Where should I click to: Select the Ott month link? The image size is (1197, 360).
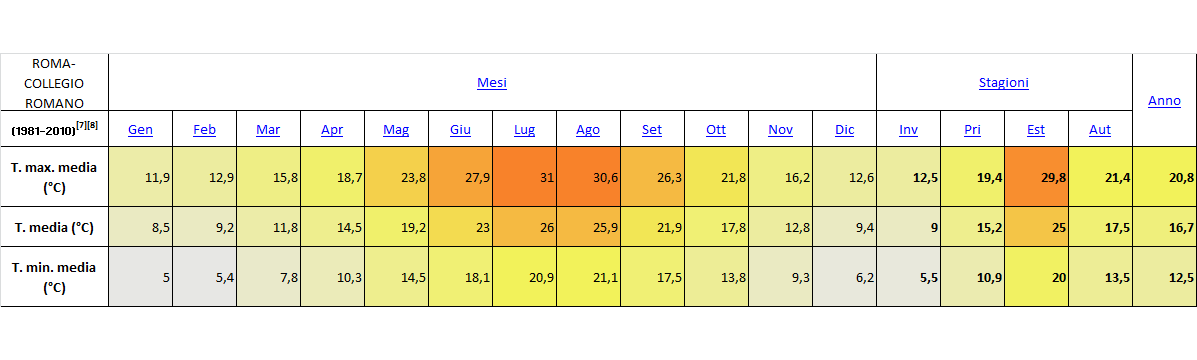click(x=716, y=130)
